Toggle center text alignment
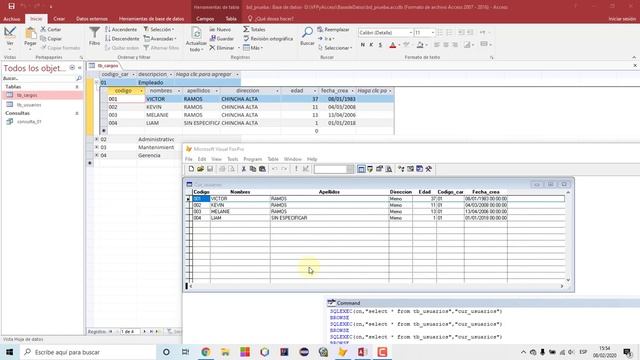Viewport: 640px width, 360px height. pyautogui.click(x=446, y=45)
